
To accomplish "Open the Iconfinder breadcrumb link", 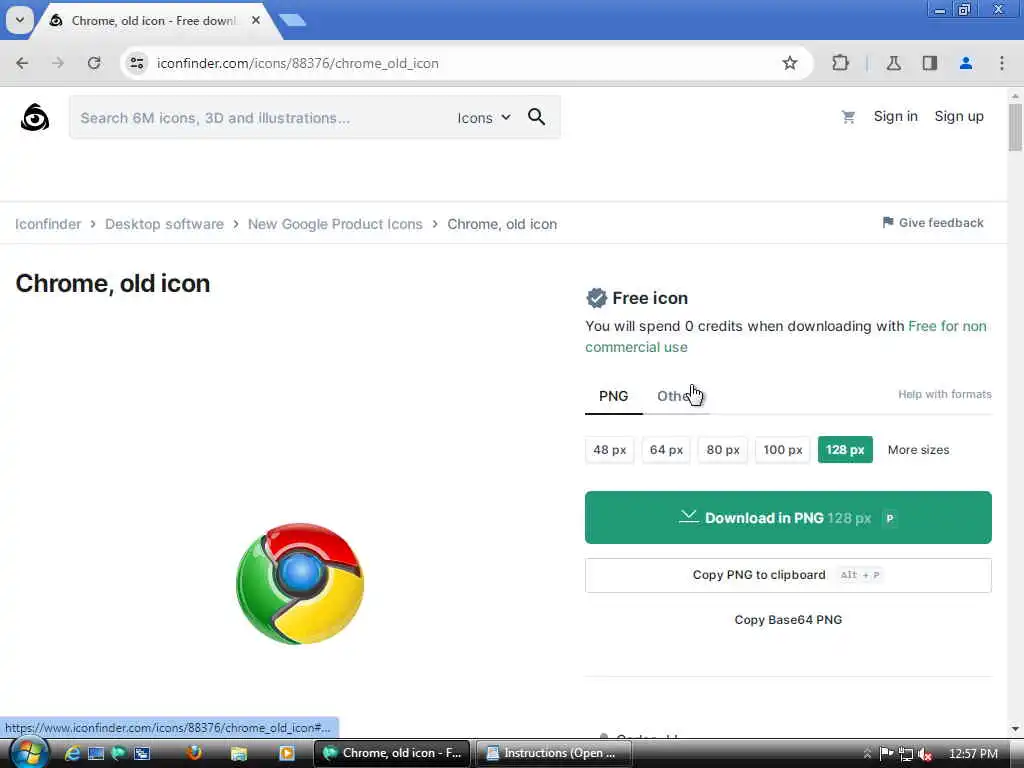I will pos(48,224).
